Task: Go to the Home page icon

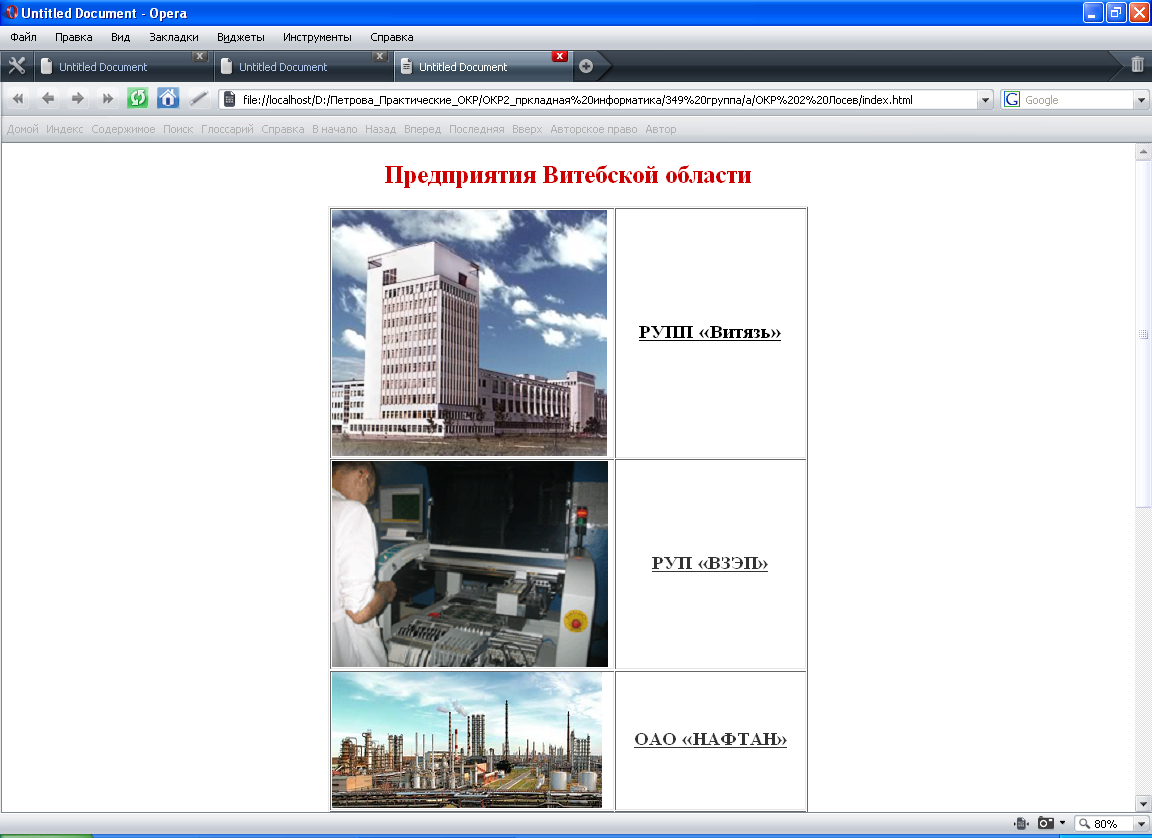Action: 168,98
